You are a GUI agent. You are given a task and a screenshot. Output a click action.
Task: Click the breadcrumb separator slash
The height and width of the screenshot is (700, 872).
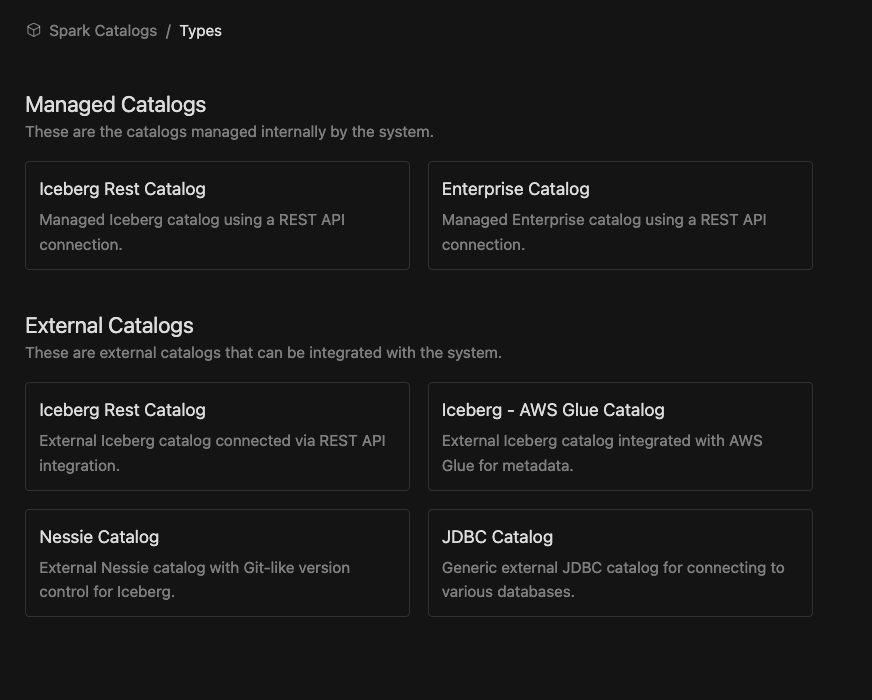tap(168, 30)
